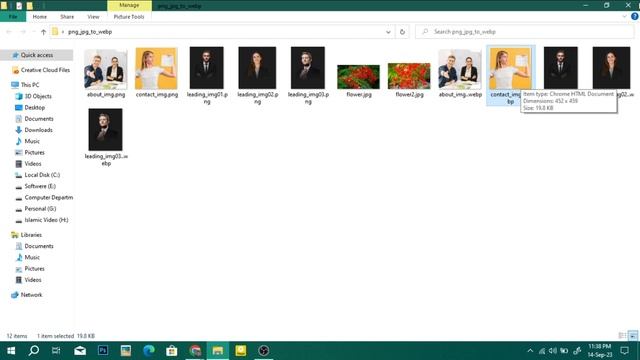
Task: Open Software (E:) drive
Action: click(40, 186)
